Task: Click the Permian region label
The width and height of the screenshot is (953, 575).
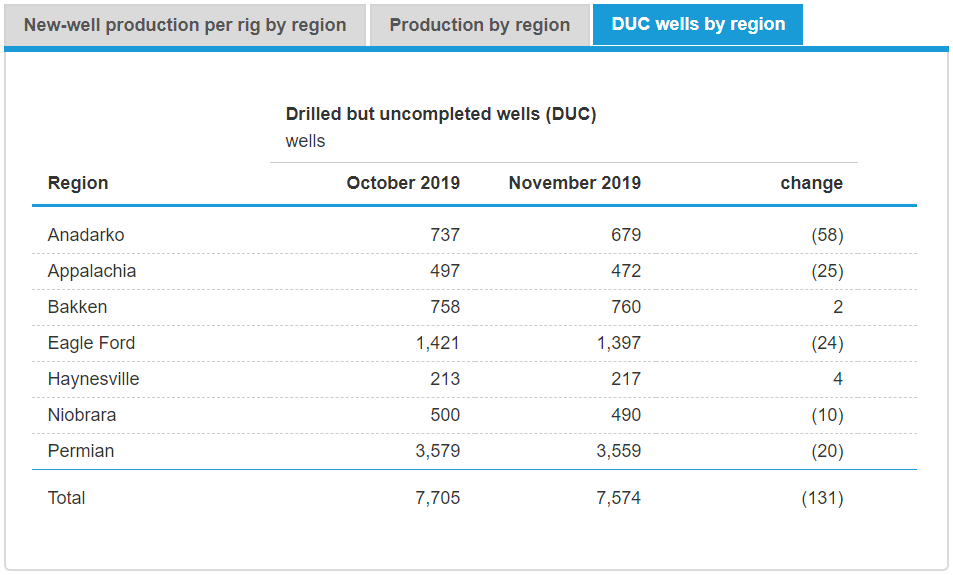Action: pyautogui.click(x=81, y=451)
